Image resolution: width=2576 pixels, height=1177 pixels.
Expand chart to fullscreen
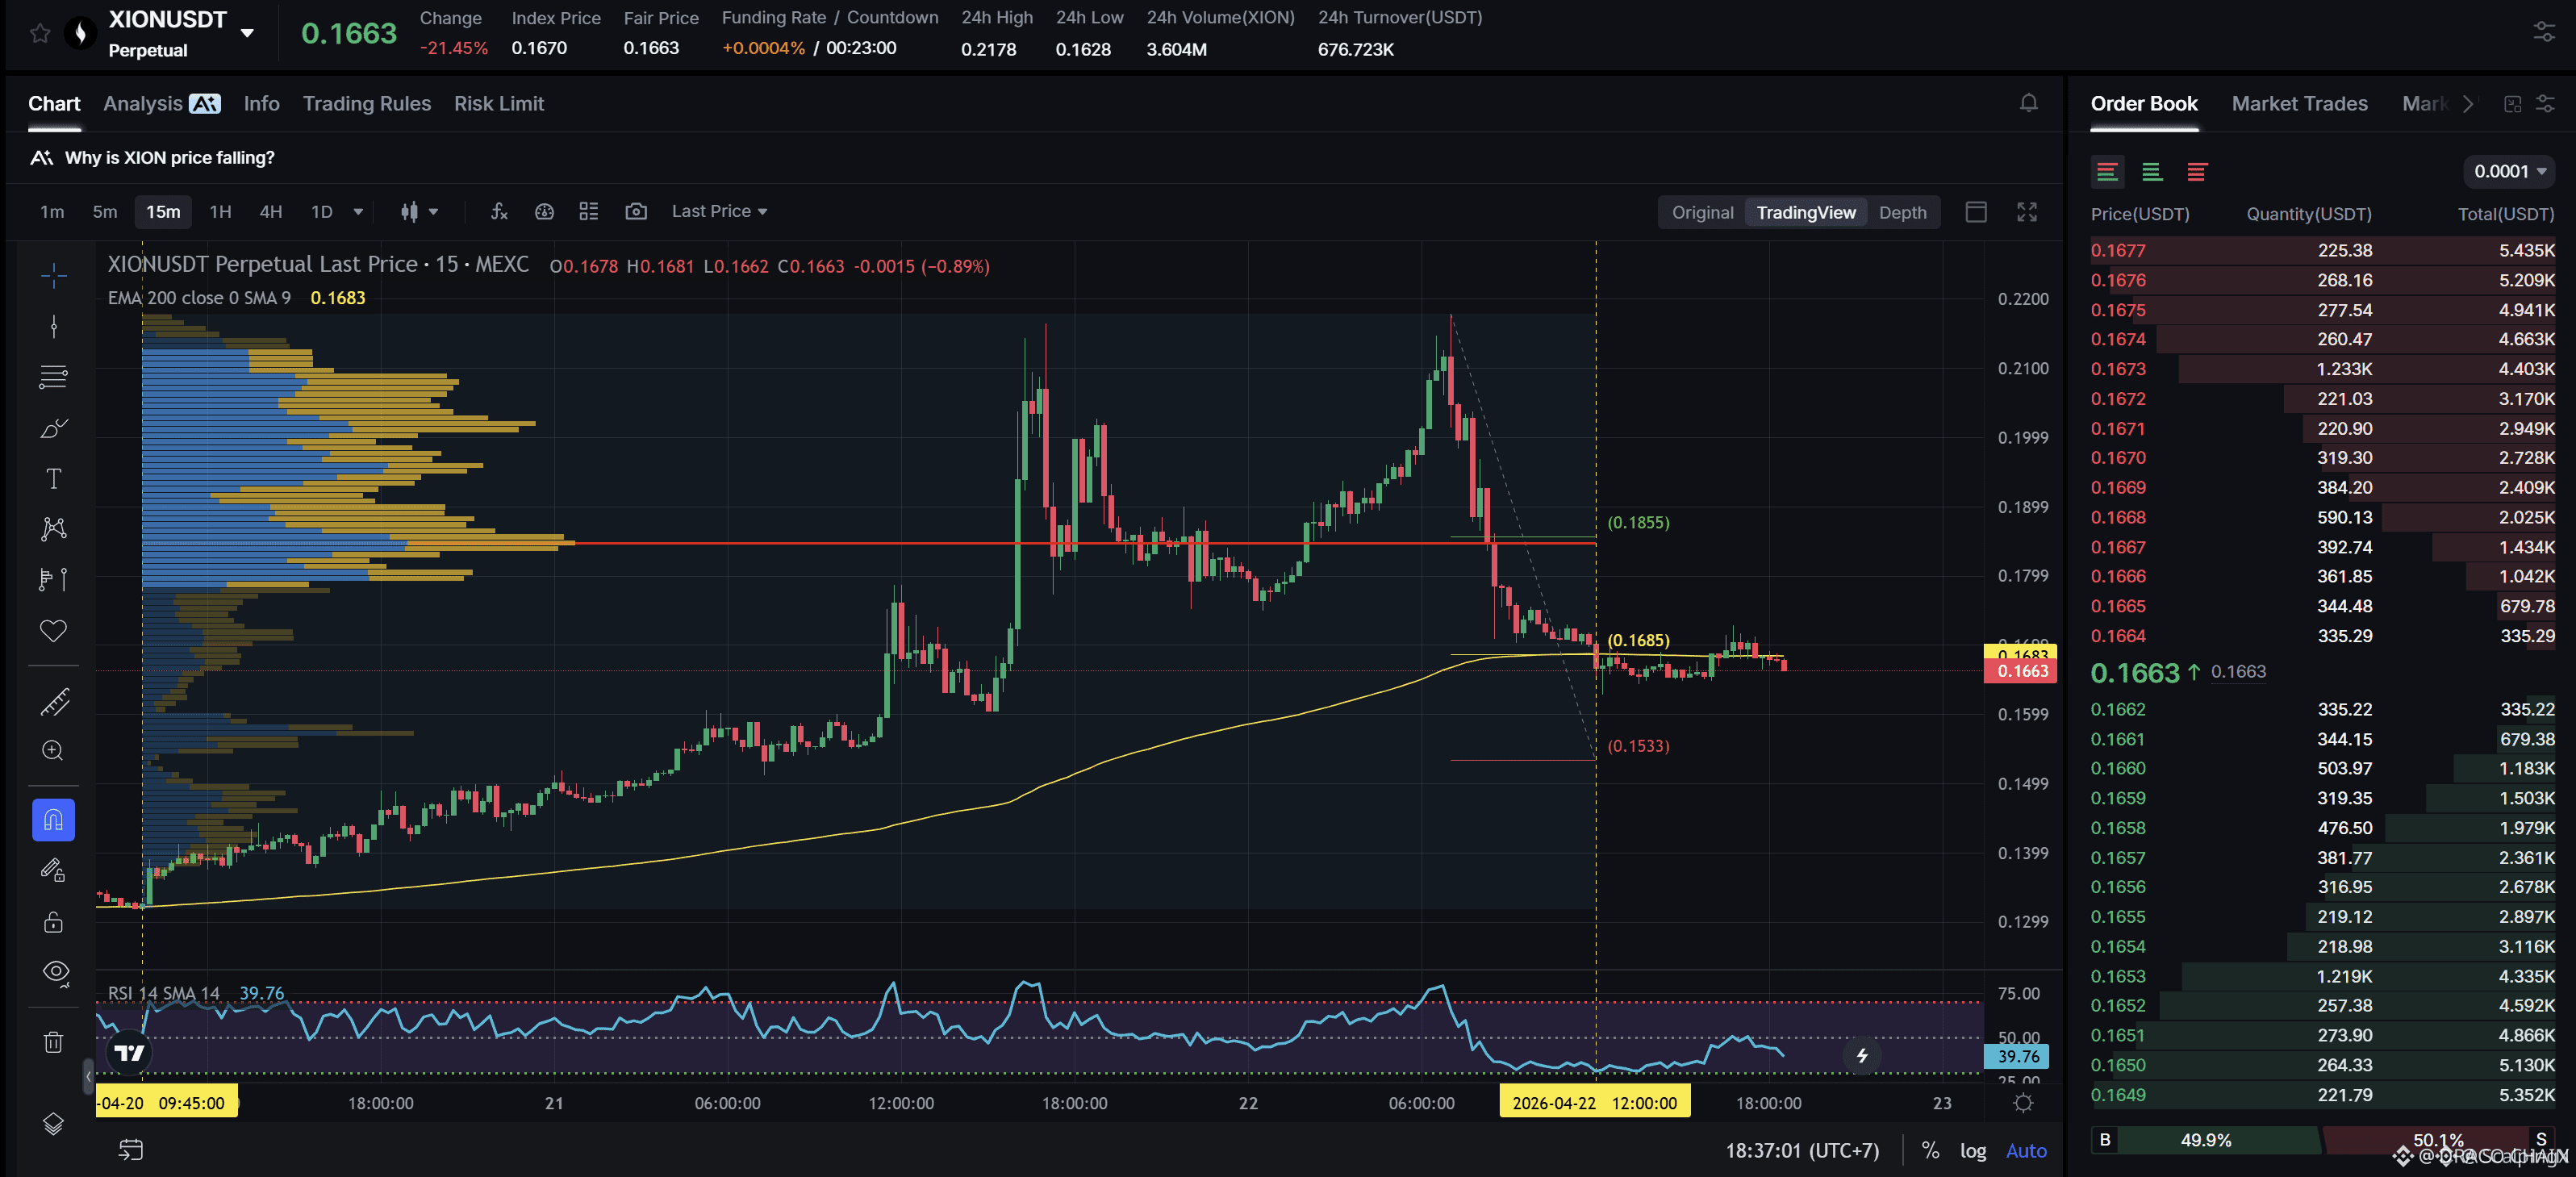click(x=2027, y=212)
